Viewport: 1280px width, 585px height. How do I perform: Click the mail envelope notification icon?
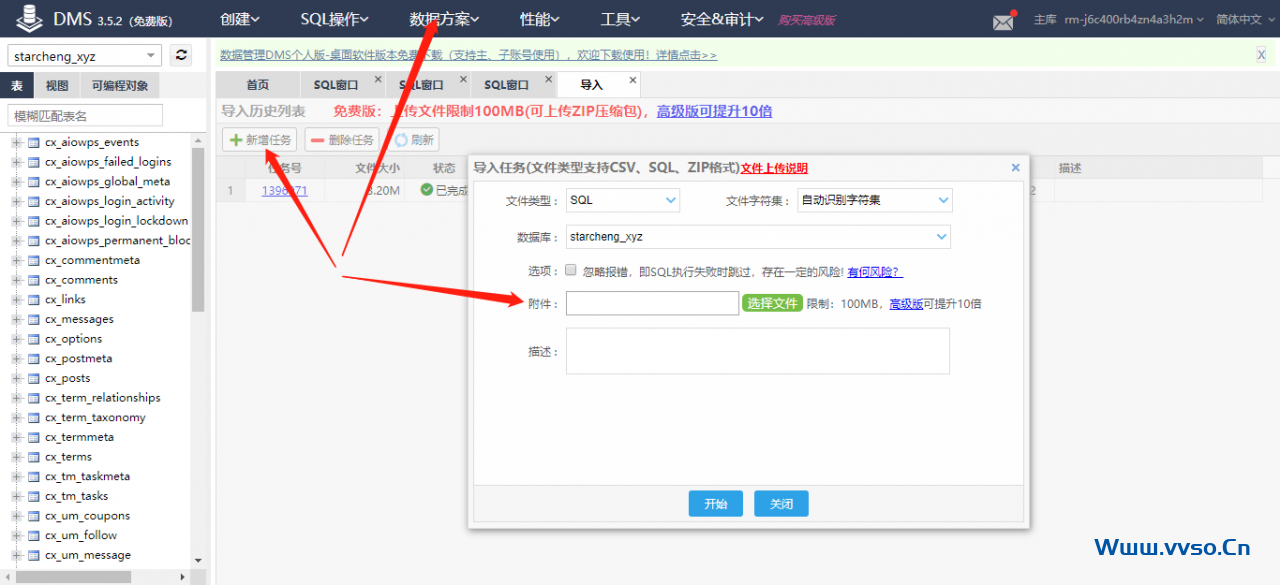1002,21
